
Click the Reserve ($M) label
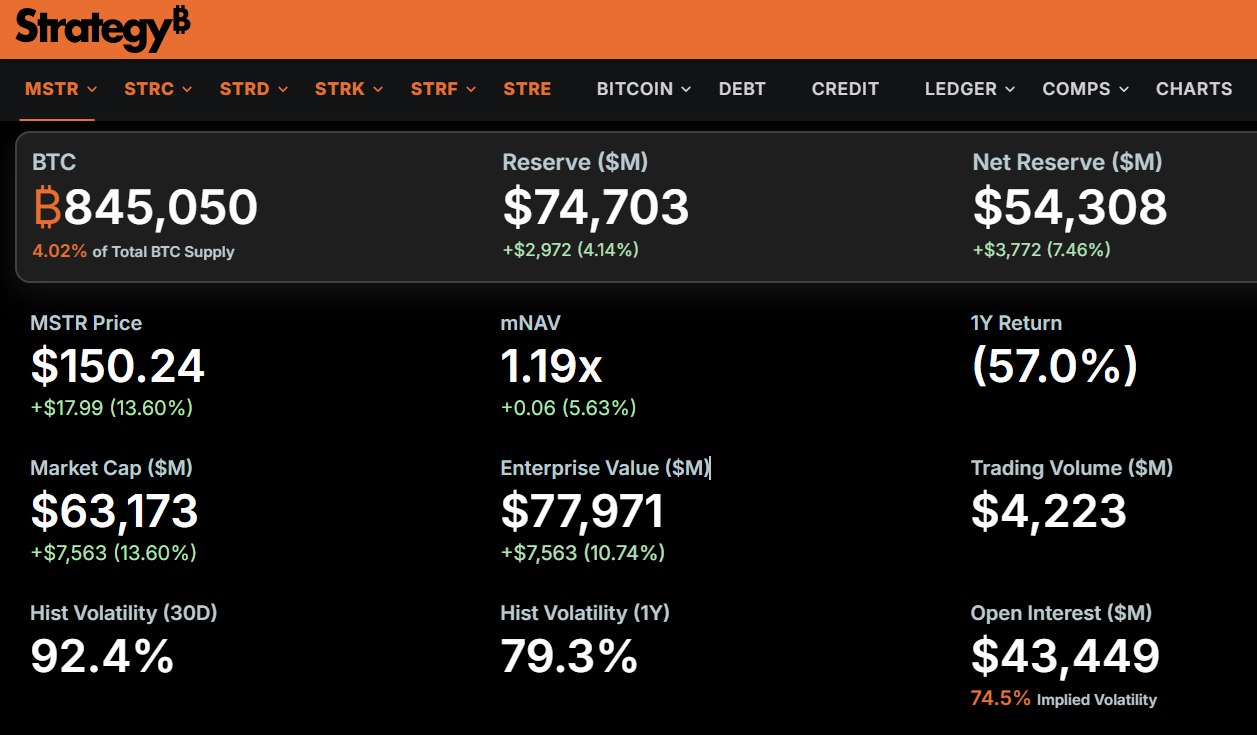[575, 162]
